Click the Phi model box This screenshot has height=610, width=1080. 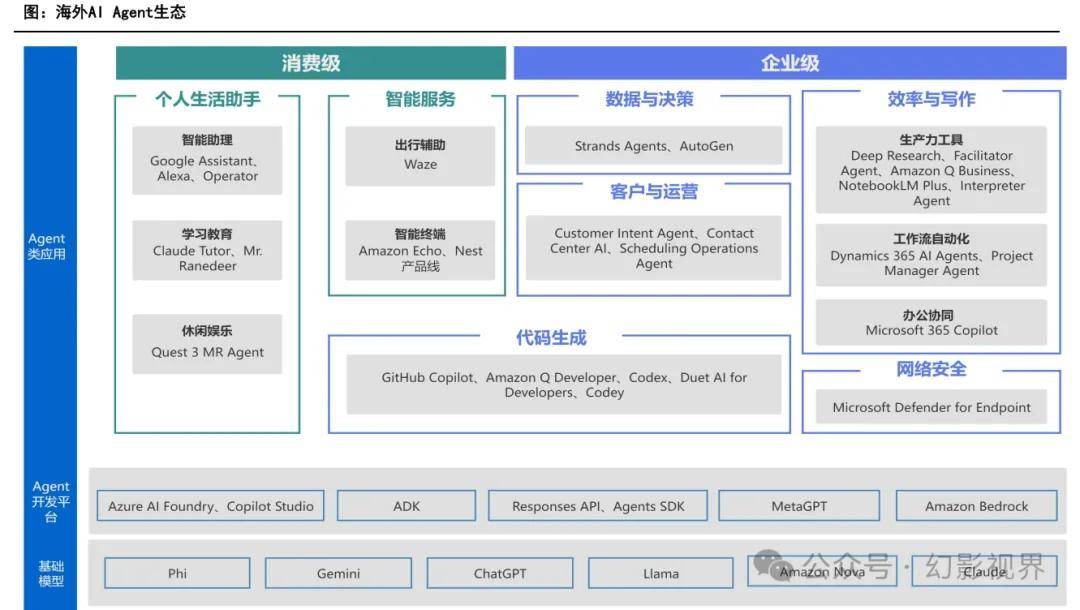pos(177,573)
